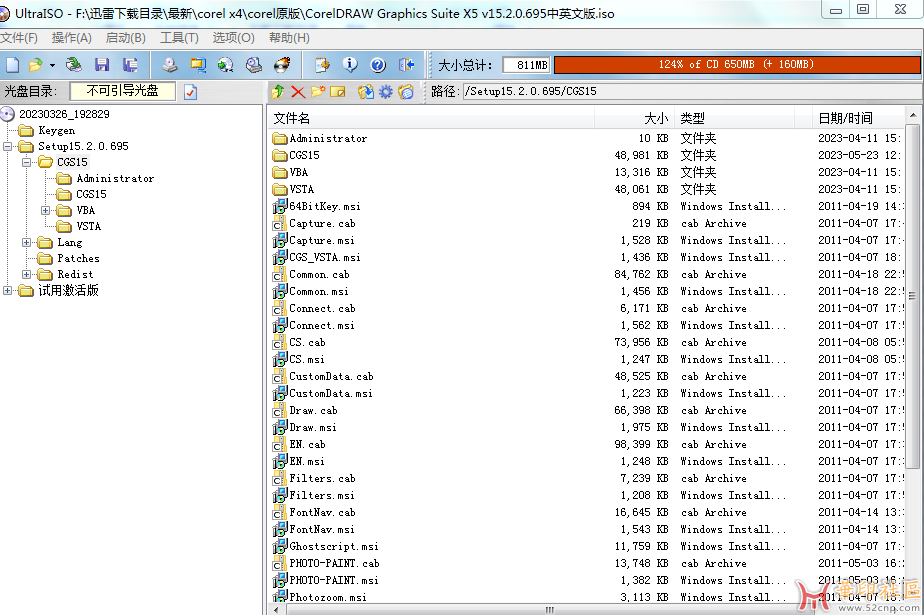Image resolution: width=924 pixels, height=615 pixels.
Task: Open the 操作(A) menu
Action: pos(71,38)
